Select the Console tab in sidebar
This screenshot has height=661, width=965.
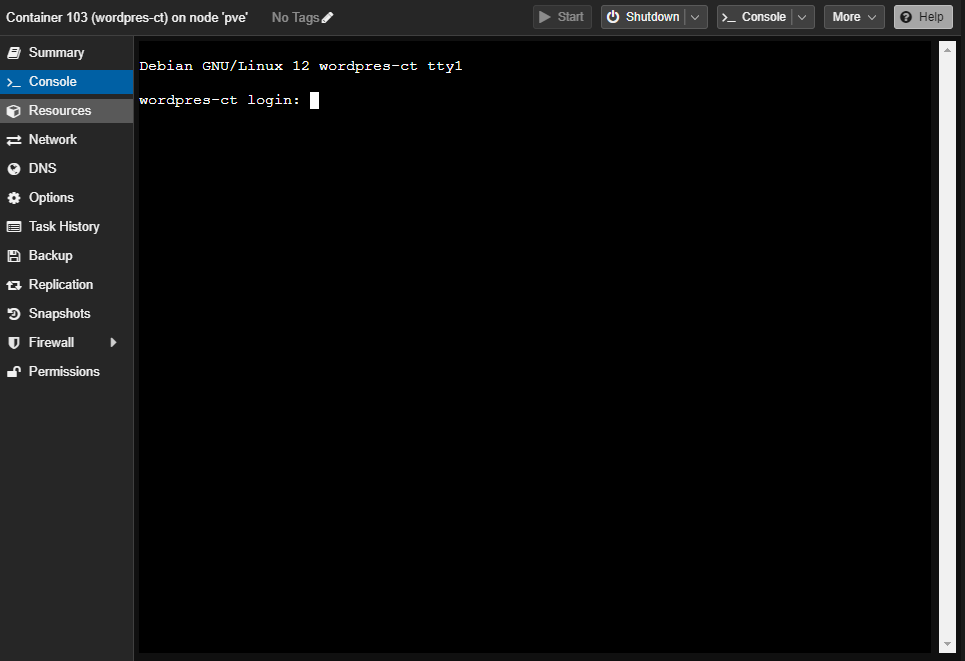[52, 82]
